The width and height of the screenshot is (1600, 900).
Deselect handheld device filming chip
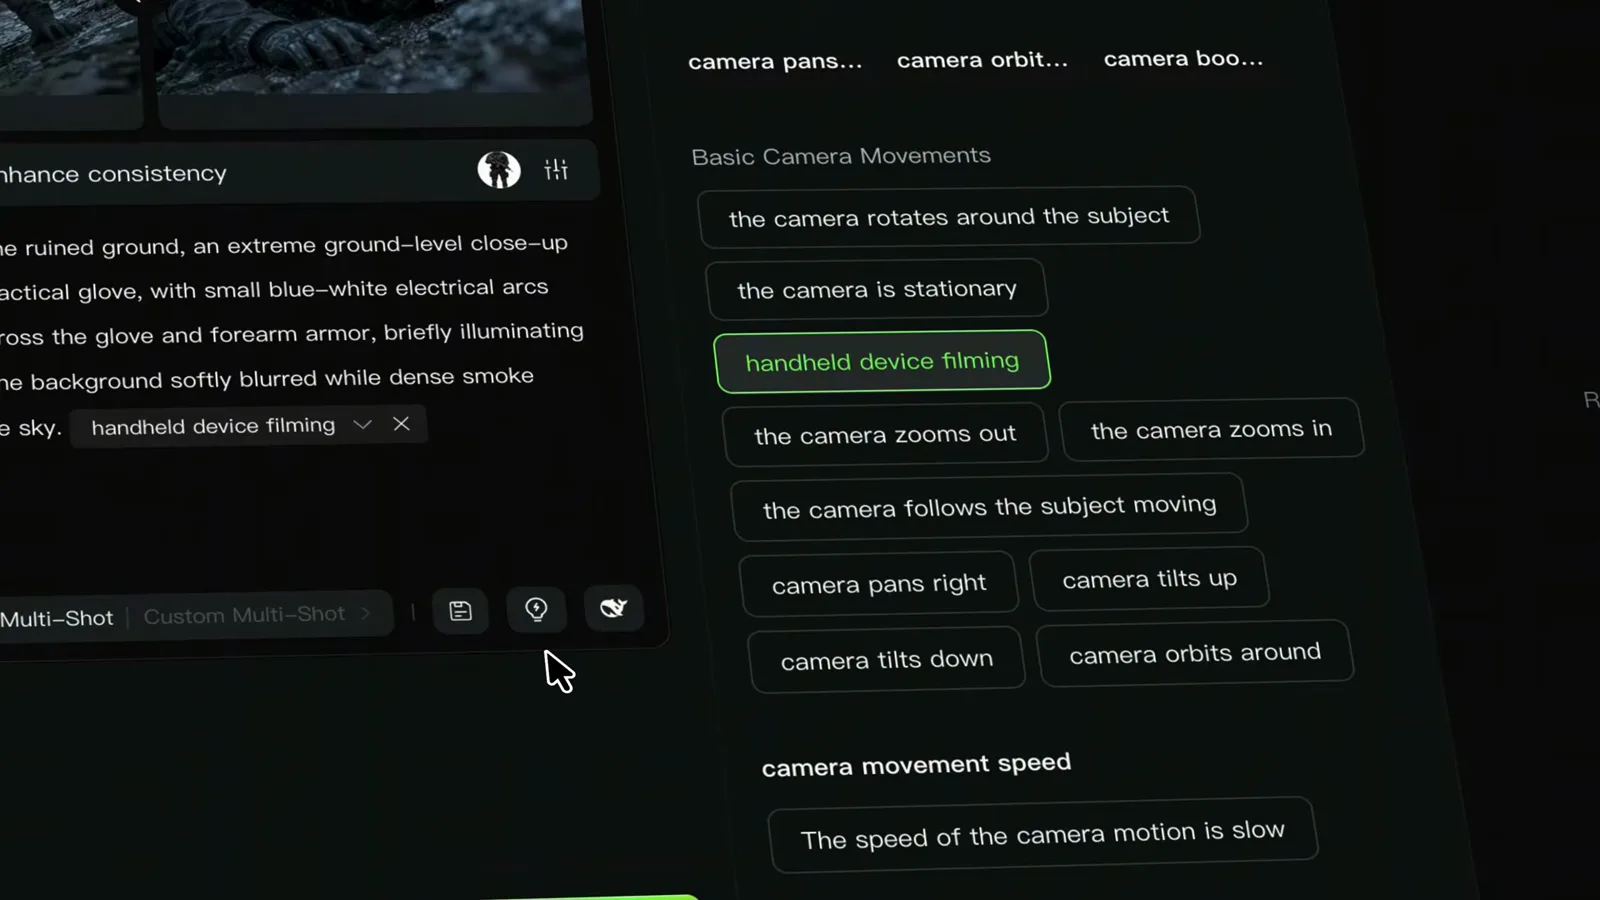[882, 361]
